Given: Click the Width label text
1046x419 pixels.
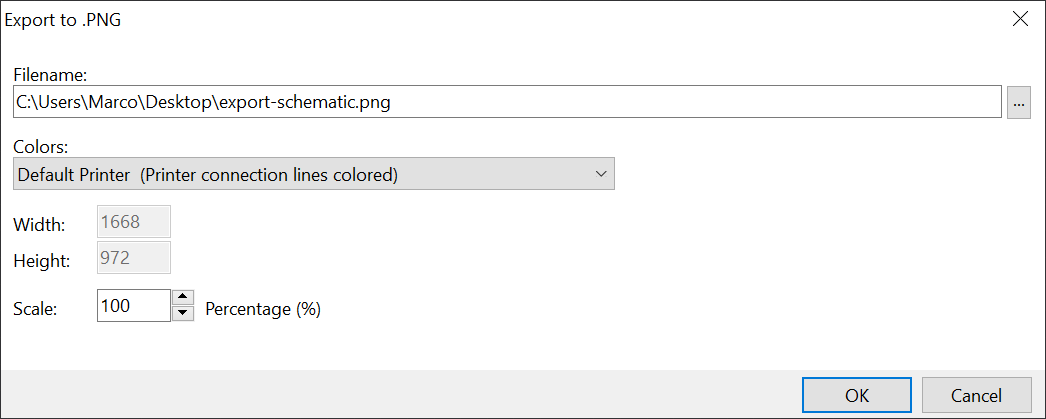Looking at the screenshot, I should click(40, 224).
